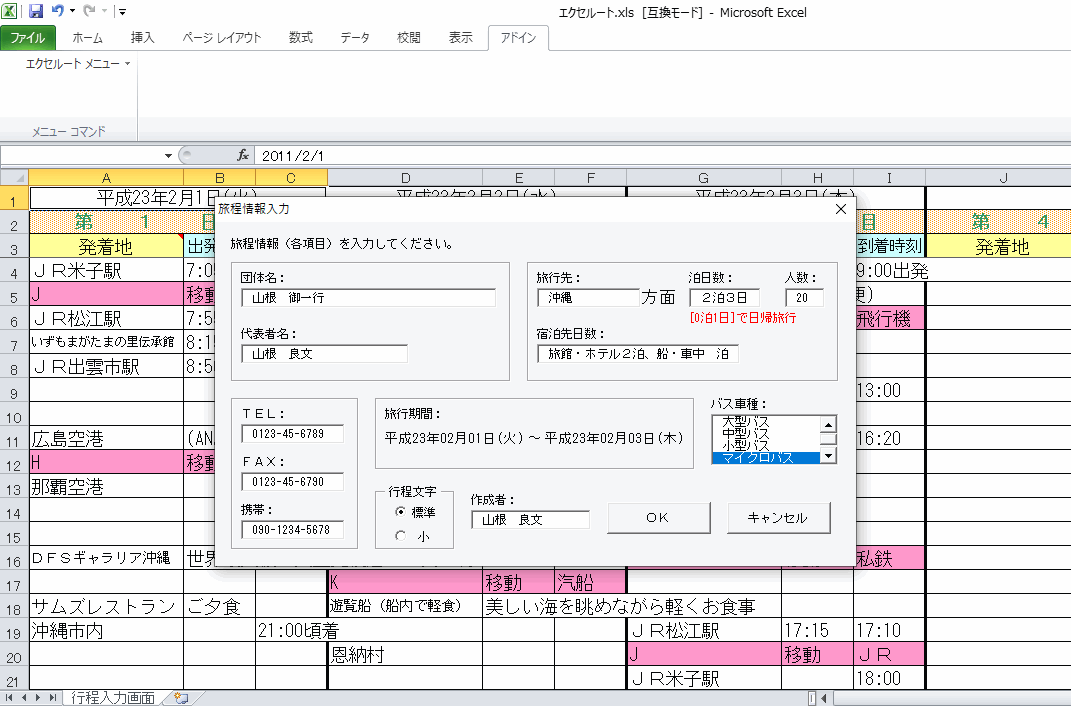The height and width of the screenshot is (706, 1071).
Task: Select cell 9:00出発 in row 4
Action: click(889, 270)
